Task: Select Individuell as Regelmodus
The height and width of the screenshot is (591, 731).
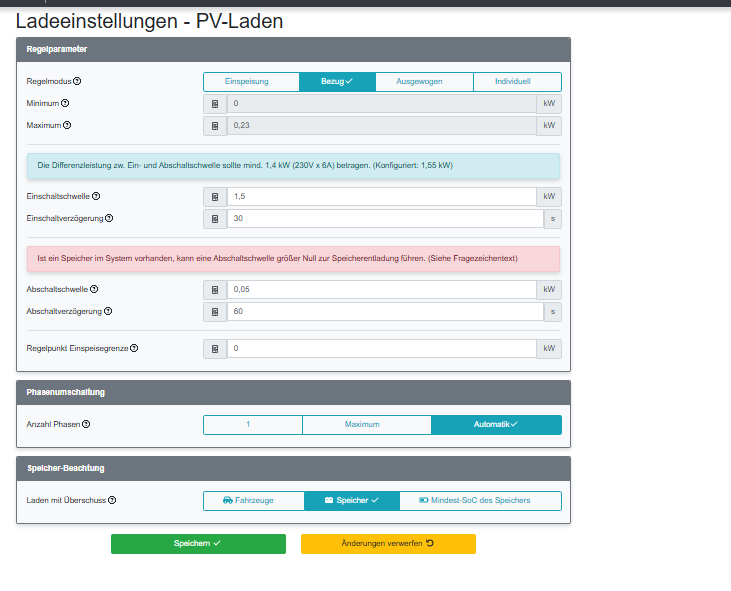Action: click(x=517, y=82)
